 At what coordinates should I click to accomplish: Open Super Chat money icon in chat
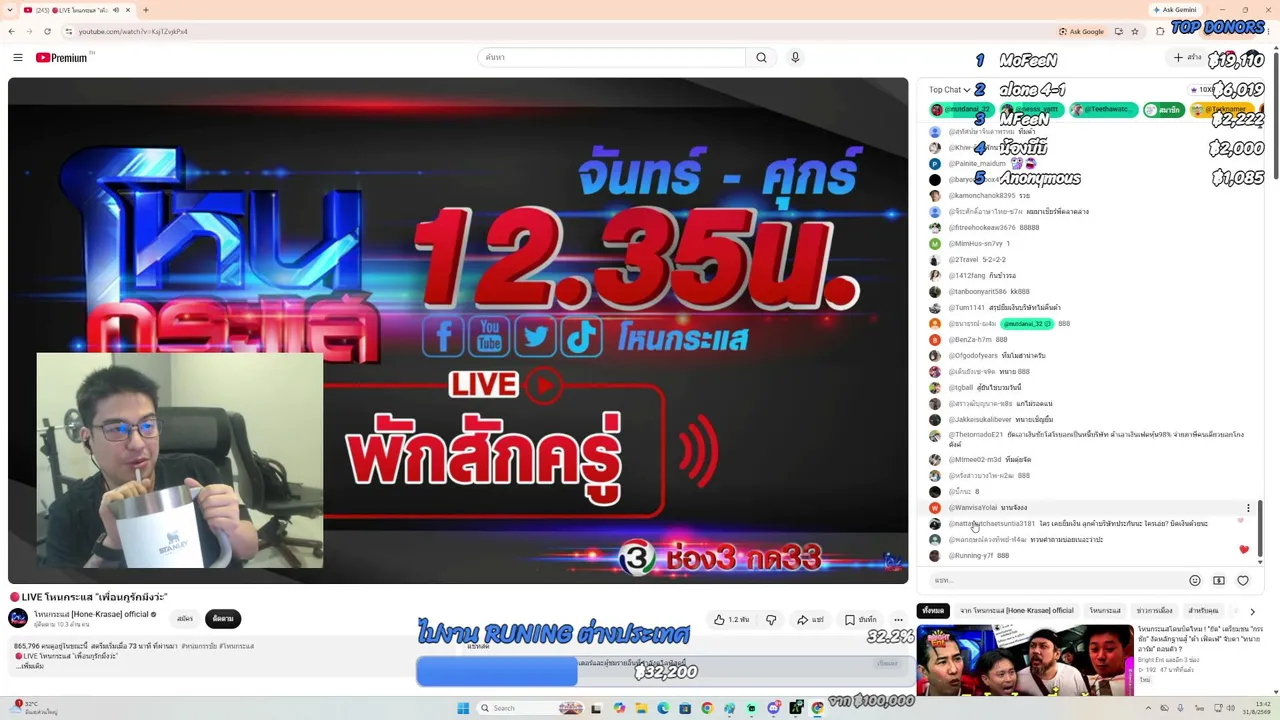click(x=1219, y=580)
